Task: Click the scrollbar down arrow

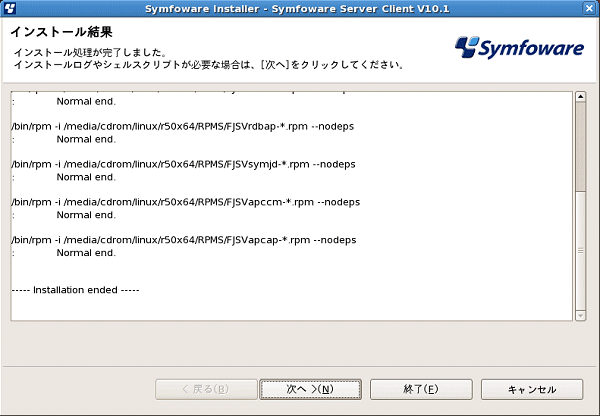Action: coord(580,316)
